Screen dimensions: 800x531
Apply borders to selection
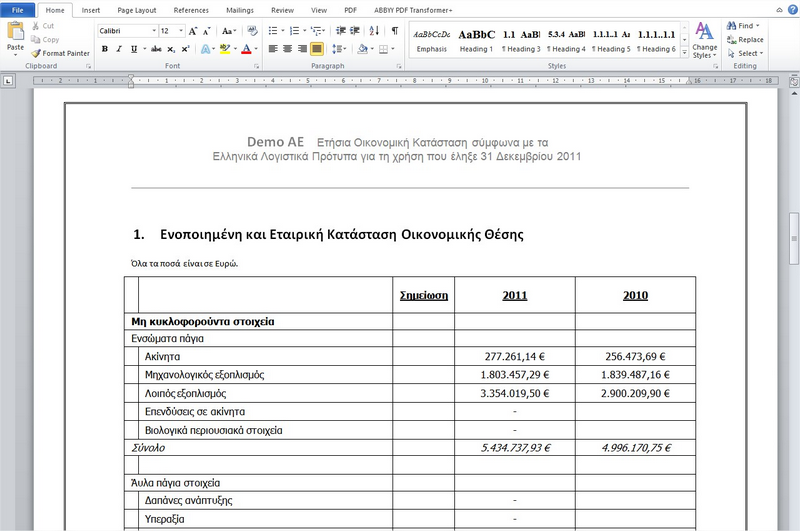click(384, 49)
